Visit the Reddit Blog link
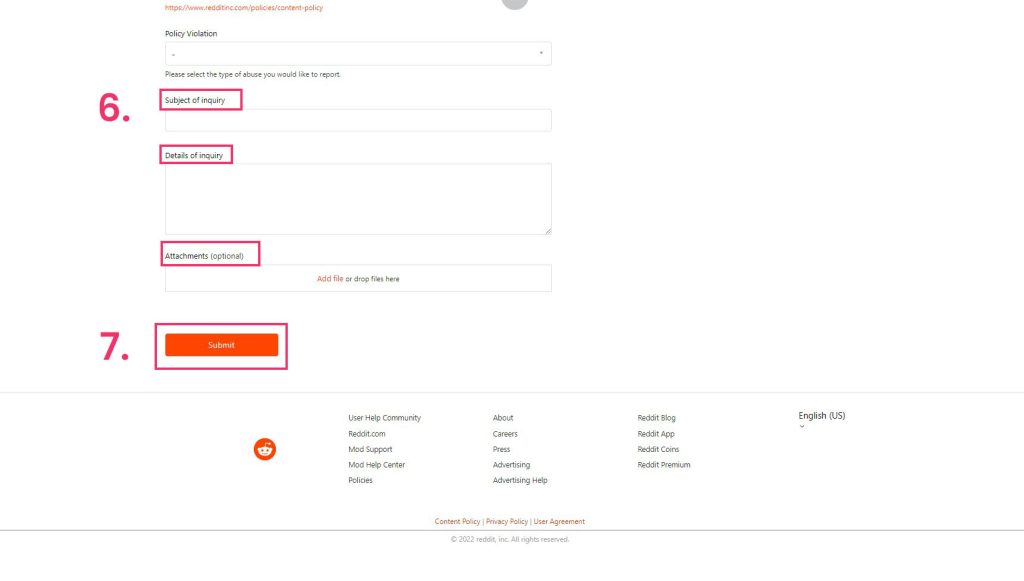Viewport: 1024px width, 581px height. 656,418
